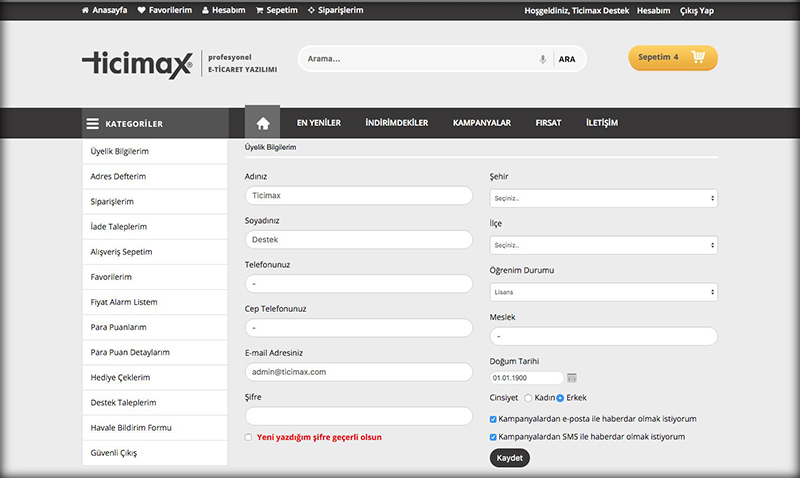Go to the Kampanyalar menu item
The image size is (800, 478).
pos(481,123)
